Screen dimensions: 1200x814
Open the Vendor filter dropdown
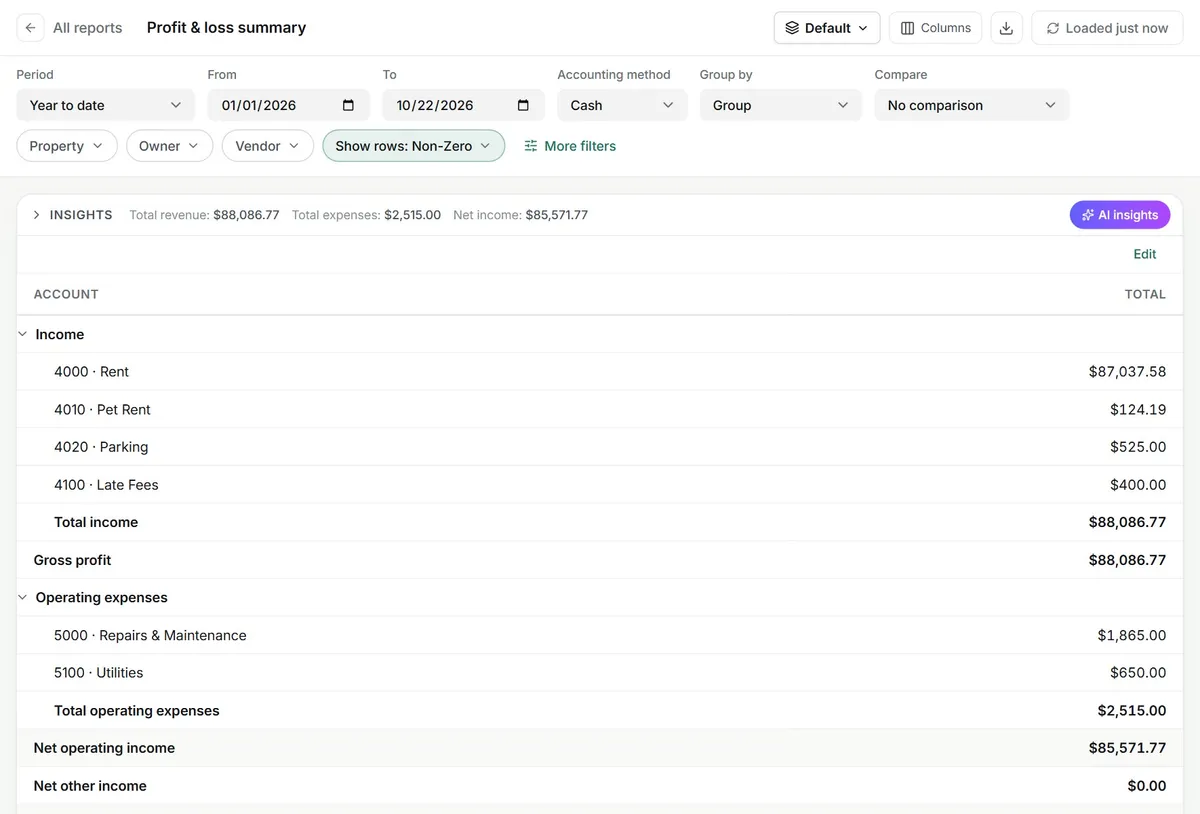(268, 146)
